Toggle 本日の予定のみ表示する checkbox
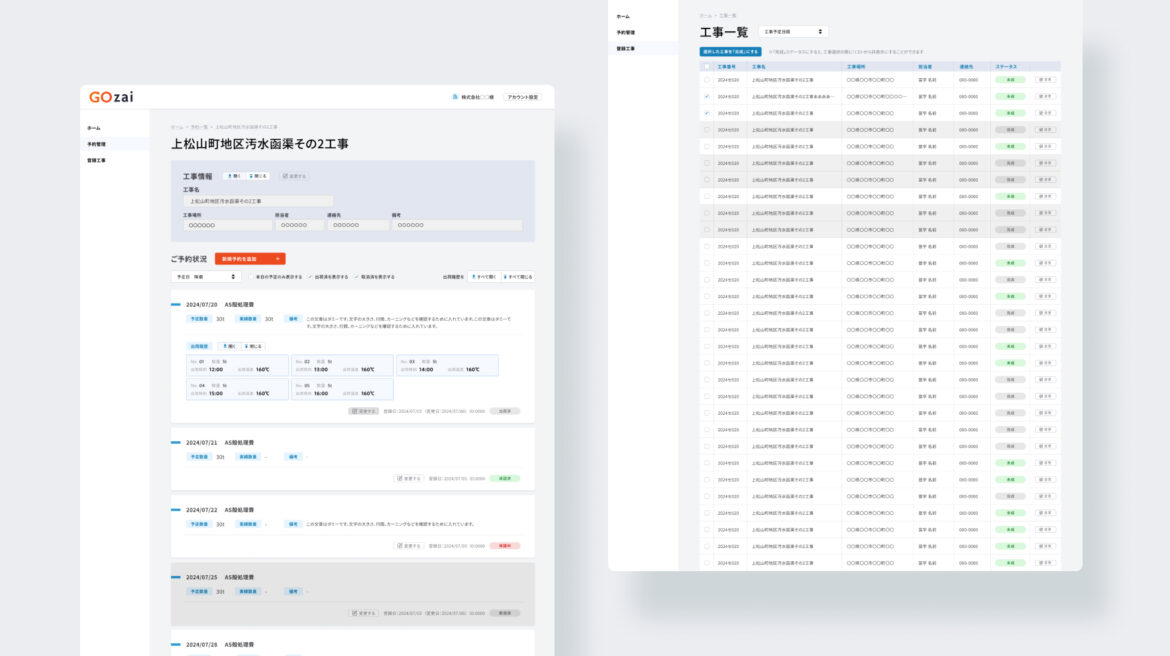Viewport: 1170px width, 656px height. point(251,277)
